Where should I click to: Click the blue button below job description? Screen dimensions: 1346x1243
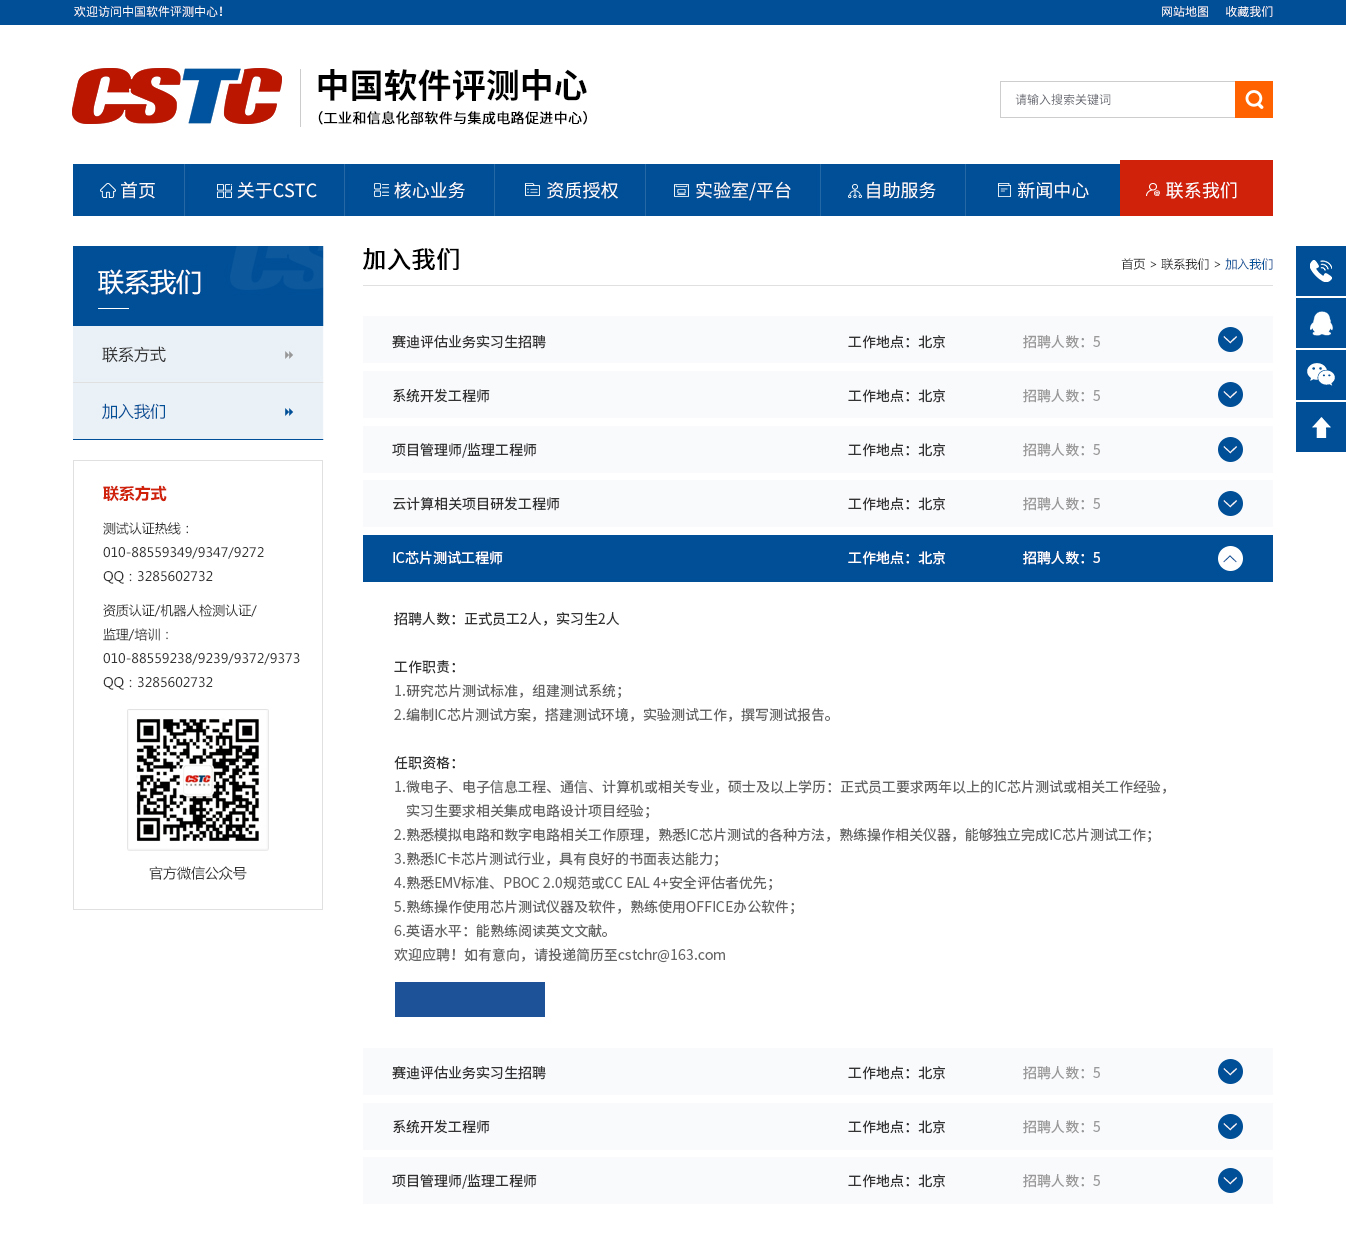tap(469, 999)
